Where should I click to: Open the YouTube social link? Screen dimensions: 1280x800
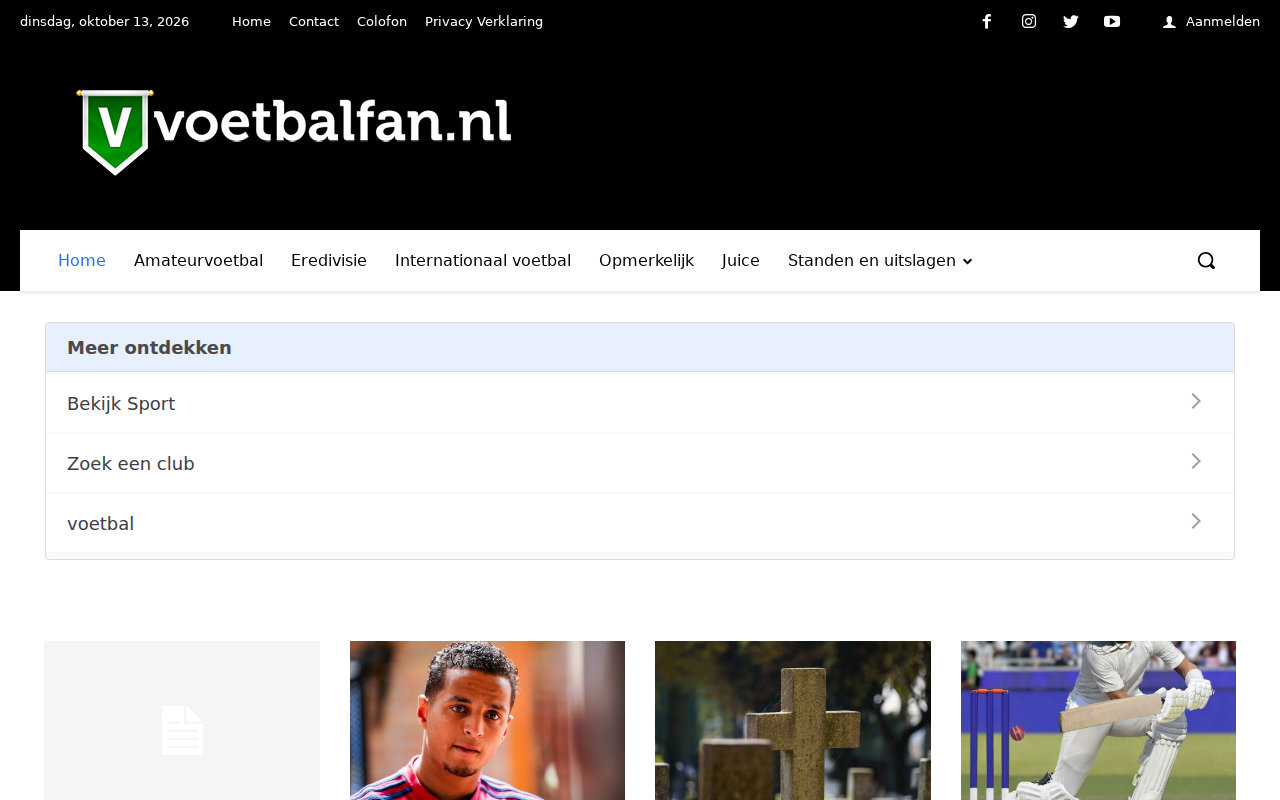coord(1112,22)
